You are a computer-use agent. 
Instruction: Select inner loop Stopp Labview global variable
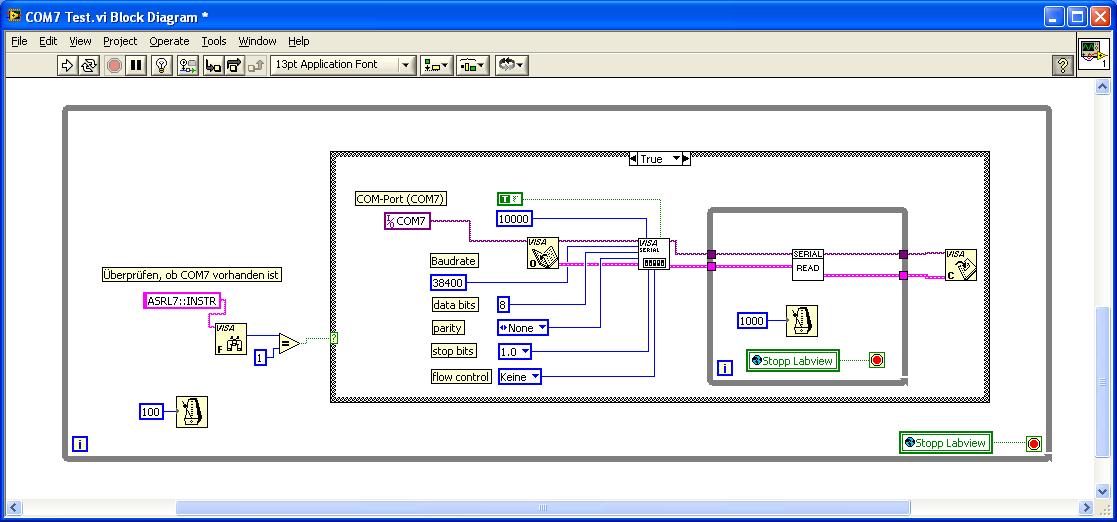[794, 360]
